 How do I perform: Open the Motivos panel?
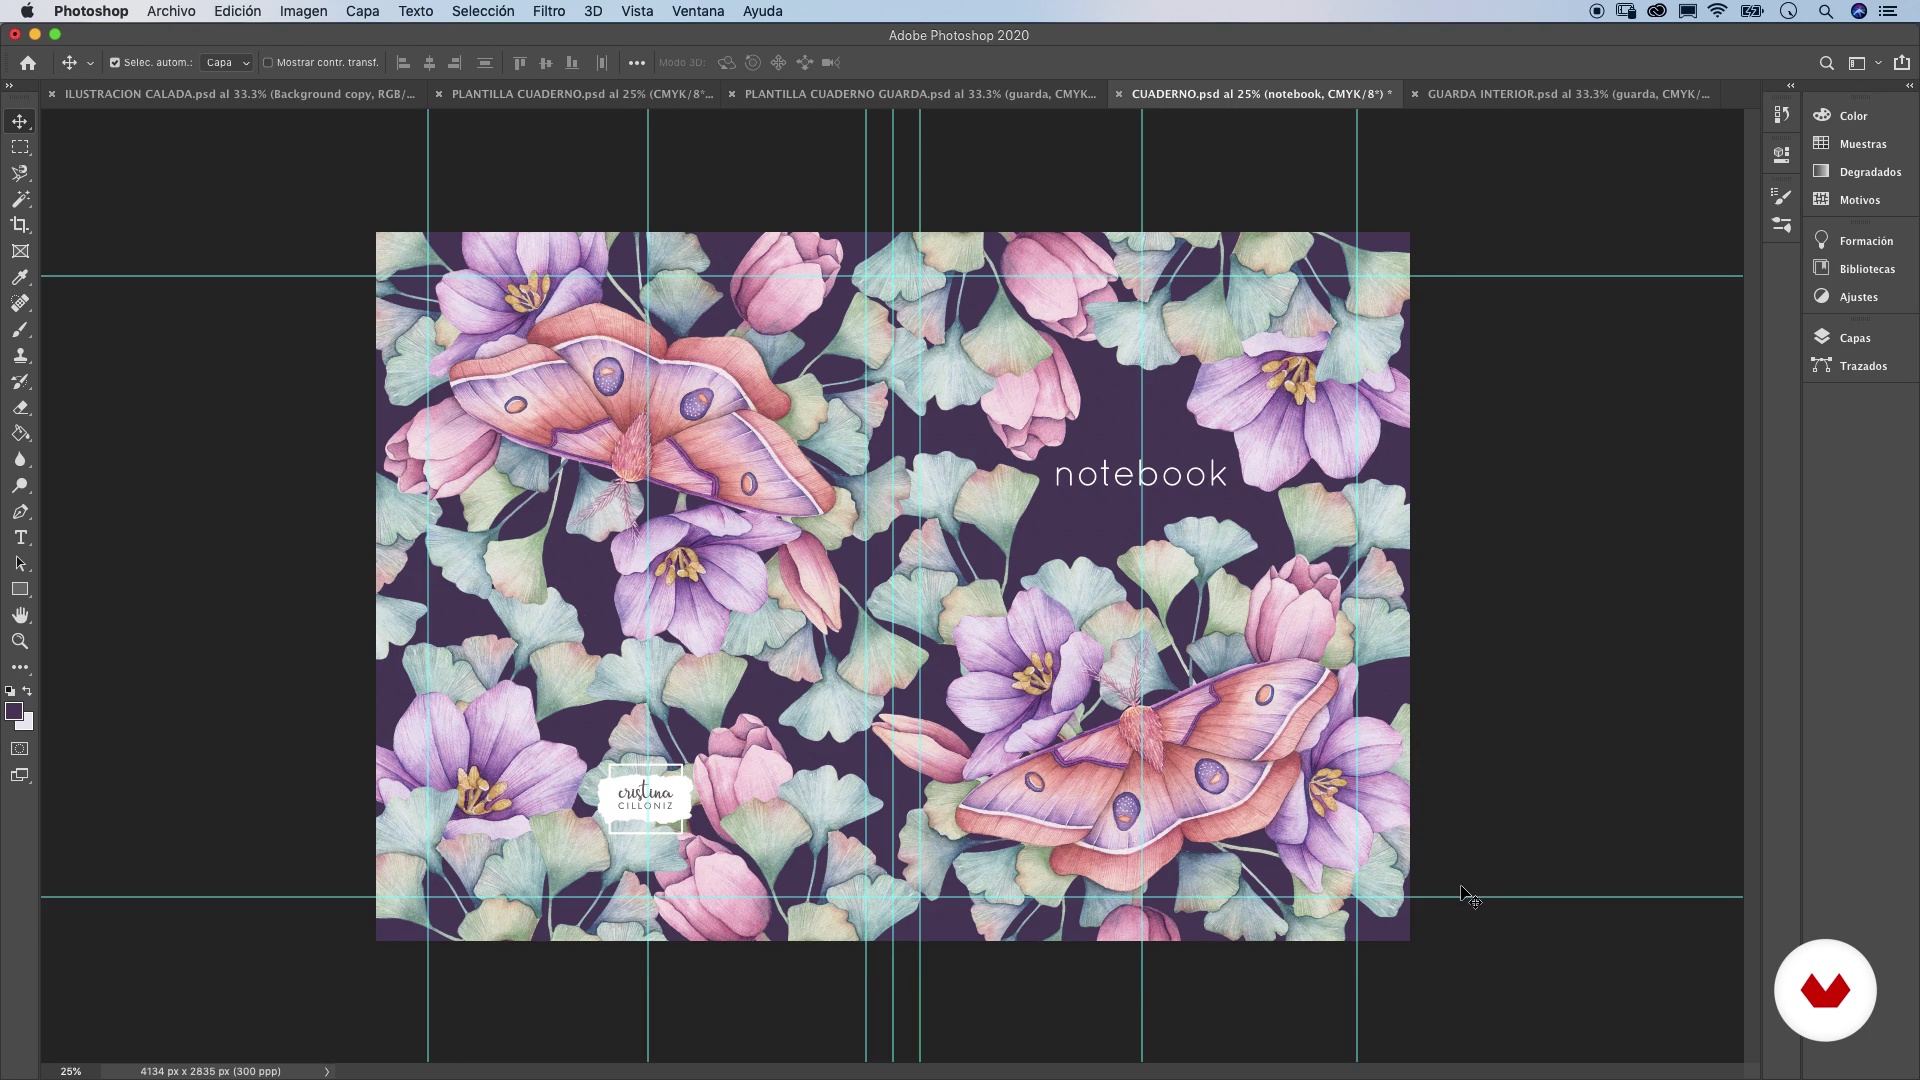pyautogui.click(x=1860, y=200)
